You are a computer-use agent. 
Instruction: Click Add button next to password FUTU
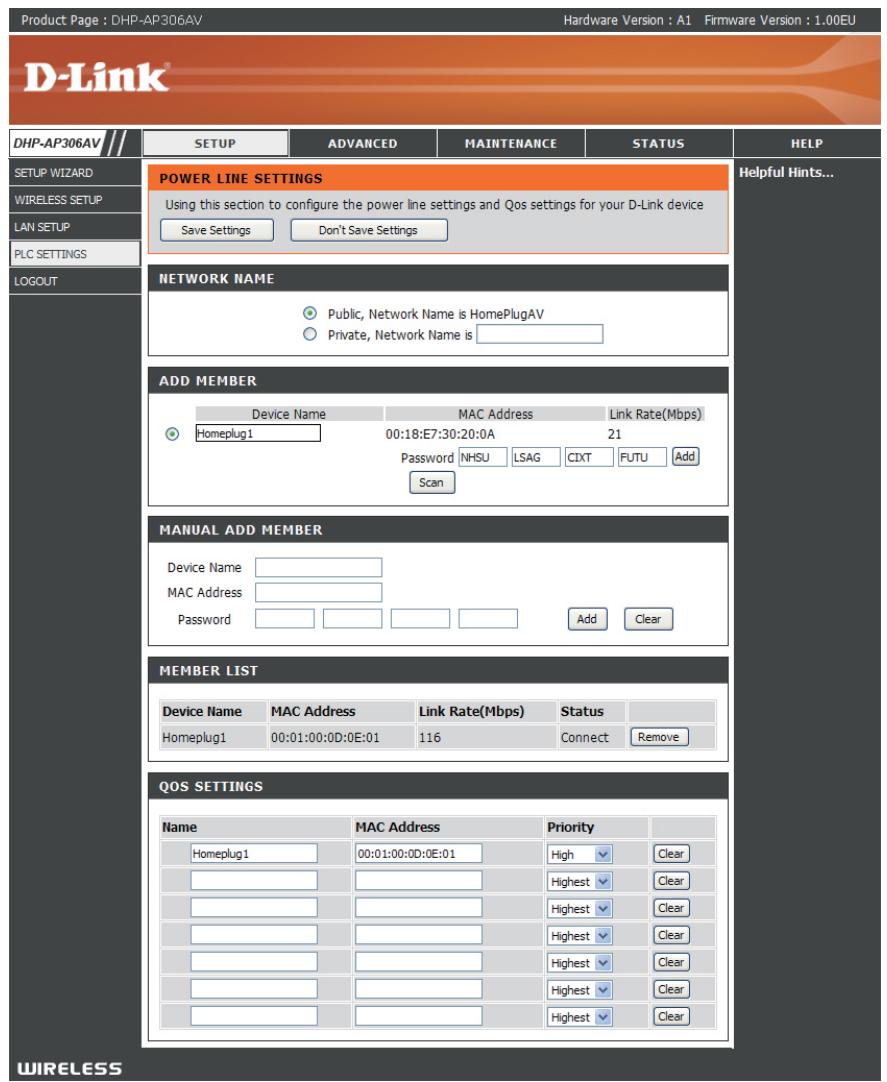(x=685, y=457)
